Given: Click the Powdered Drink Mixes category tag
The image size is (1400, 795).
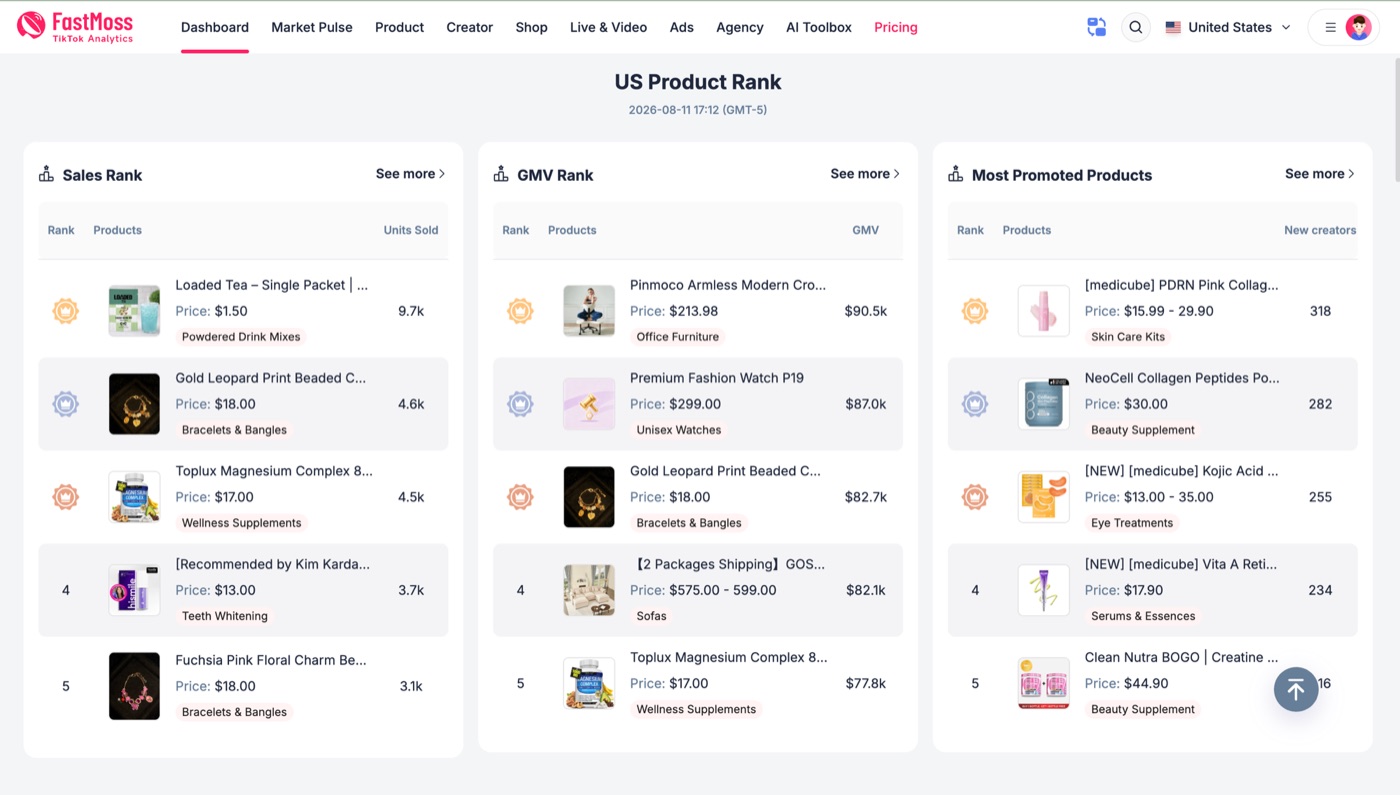Looking at the screenshot, I should [241, 337].
